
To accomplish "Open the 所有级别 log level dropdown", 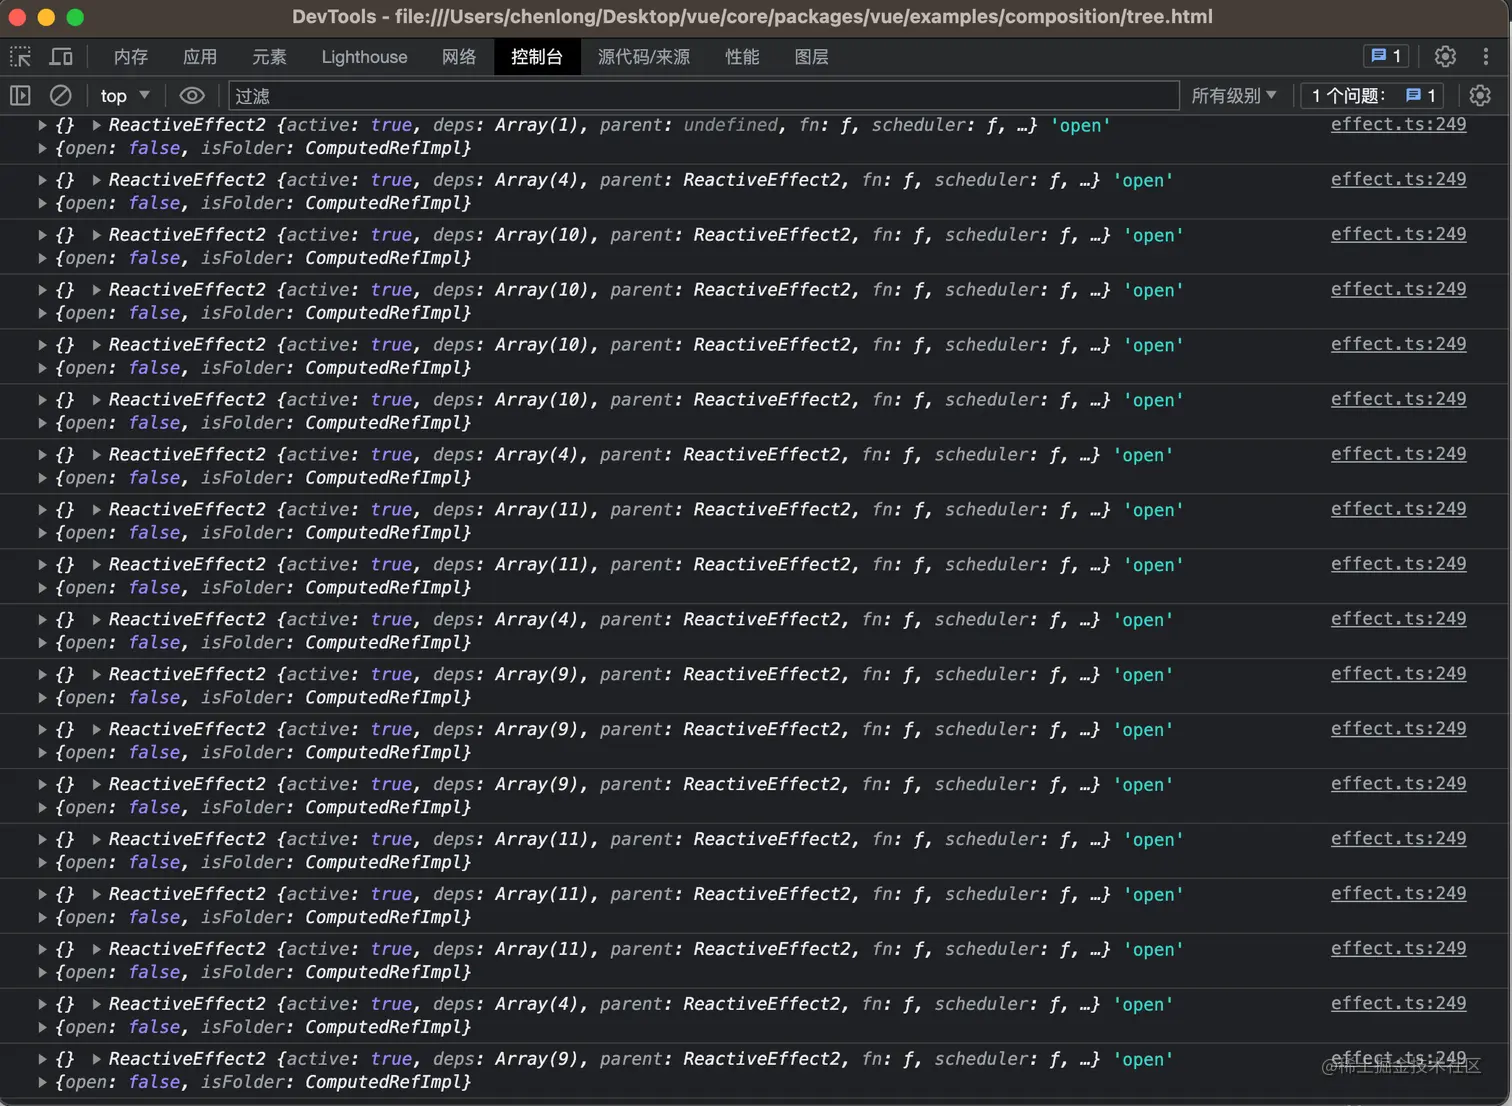I will click(1233, 96).
